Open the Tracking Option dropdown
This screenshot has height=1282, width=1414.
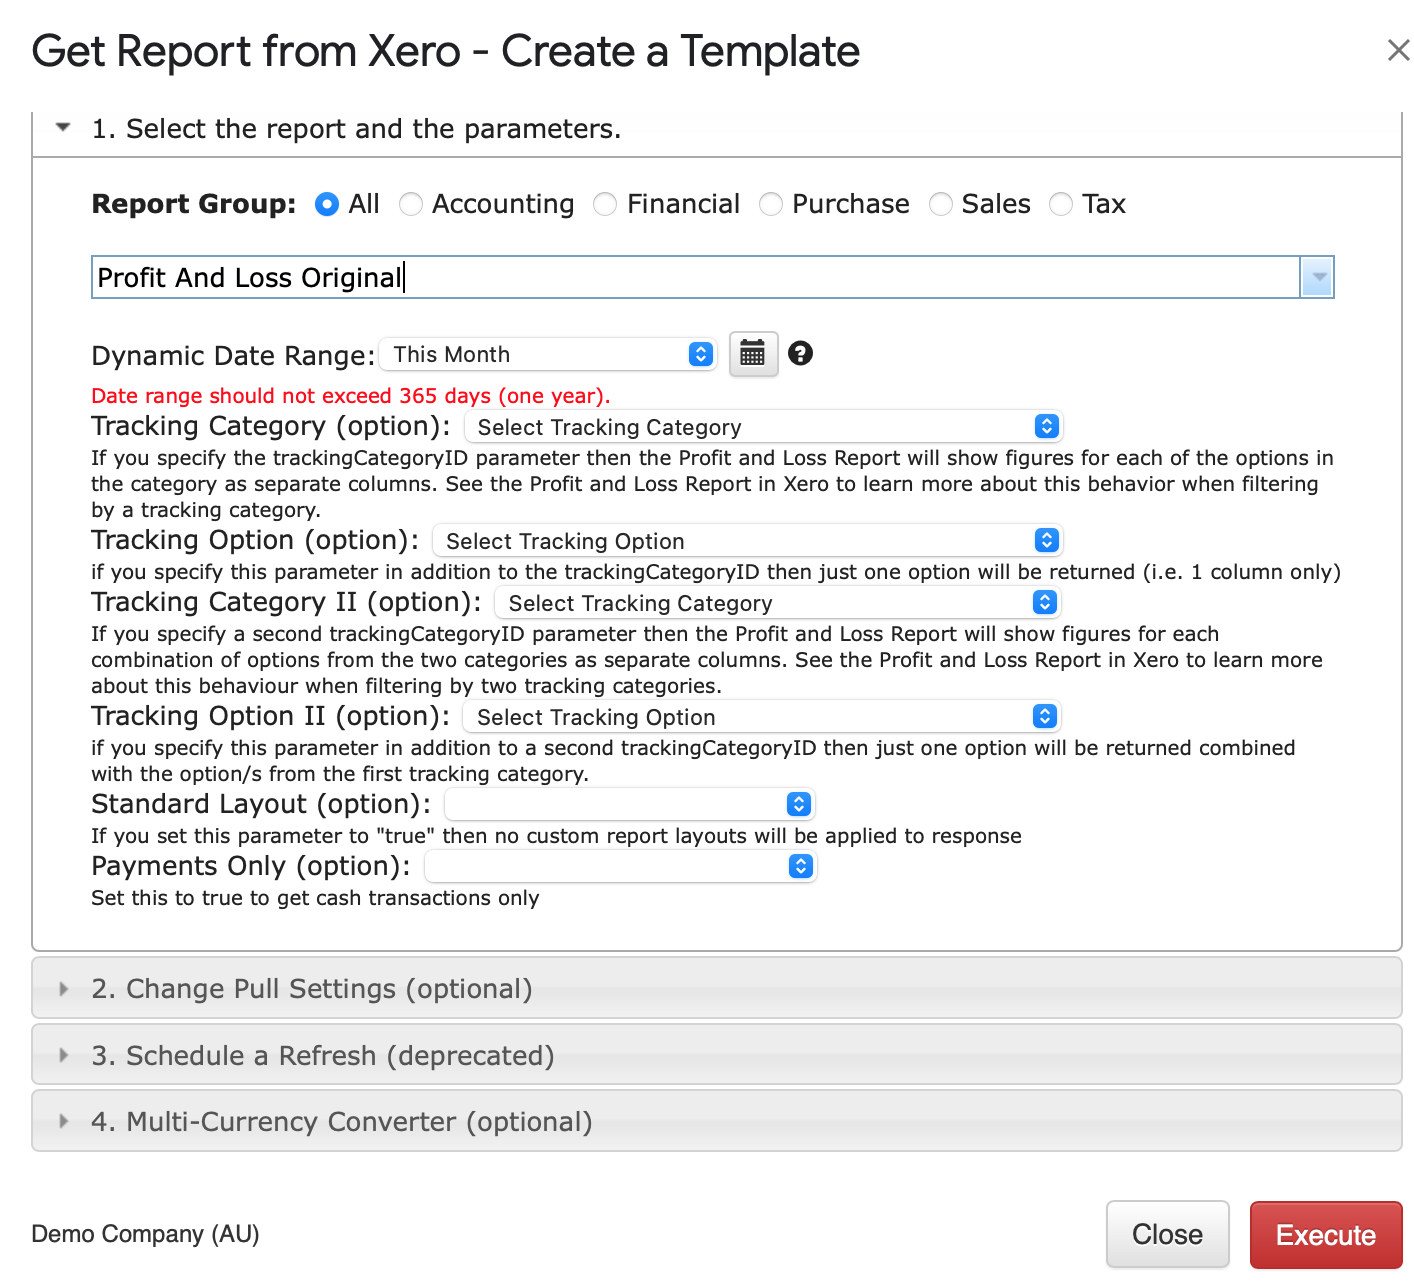(747, 541)
